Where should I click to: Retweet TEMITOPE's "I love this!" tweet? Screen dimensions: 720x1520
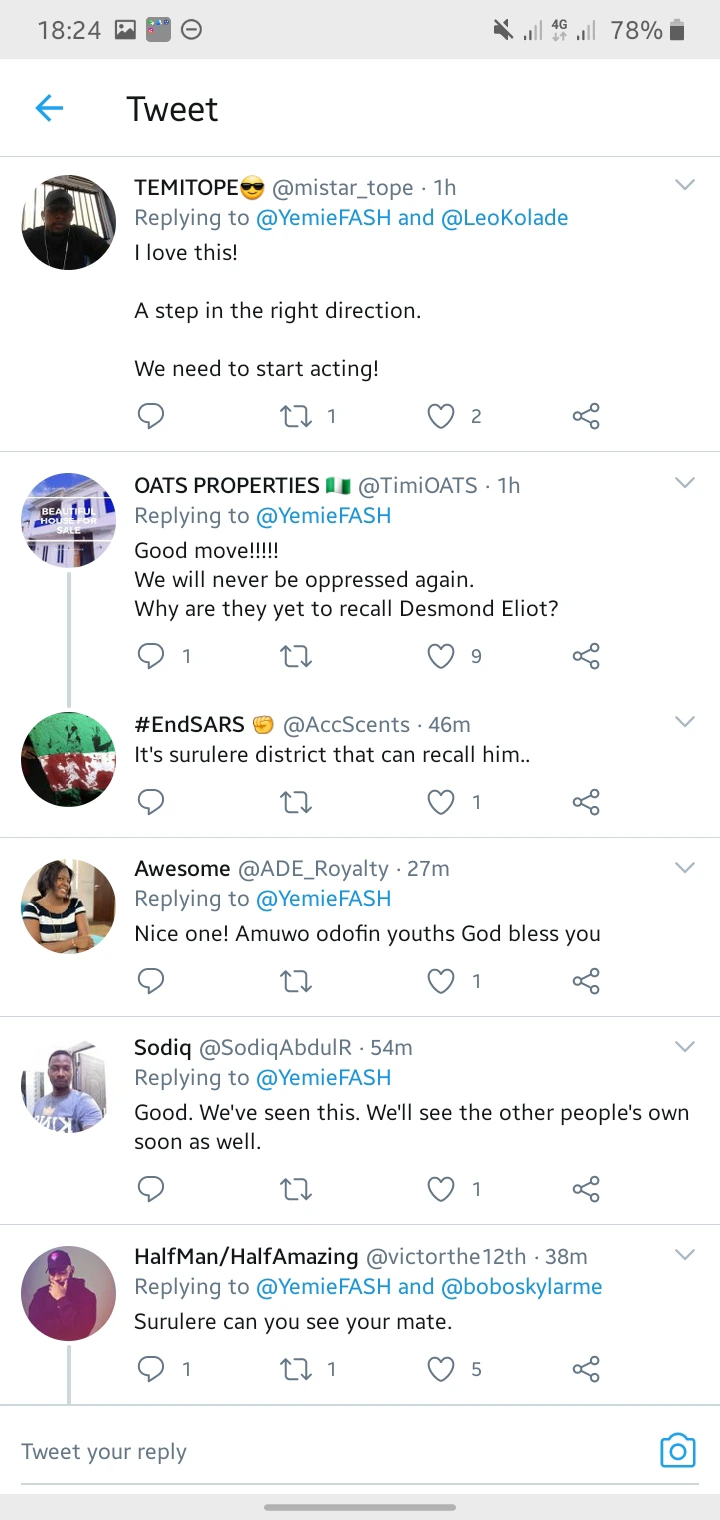click(296, 416)
